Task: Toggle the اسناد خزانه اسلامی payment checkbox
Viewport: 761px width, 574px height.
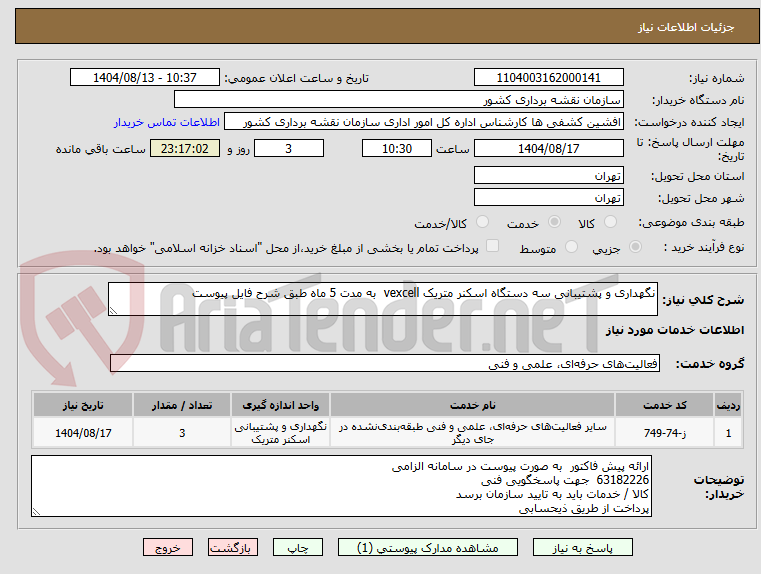Action: [x=493, y=246]
